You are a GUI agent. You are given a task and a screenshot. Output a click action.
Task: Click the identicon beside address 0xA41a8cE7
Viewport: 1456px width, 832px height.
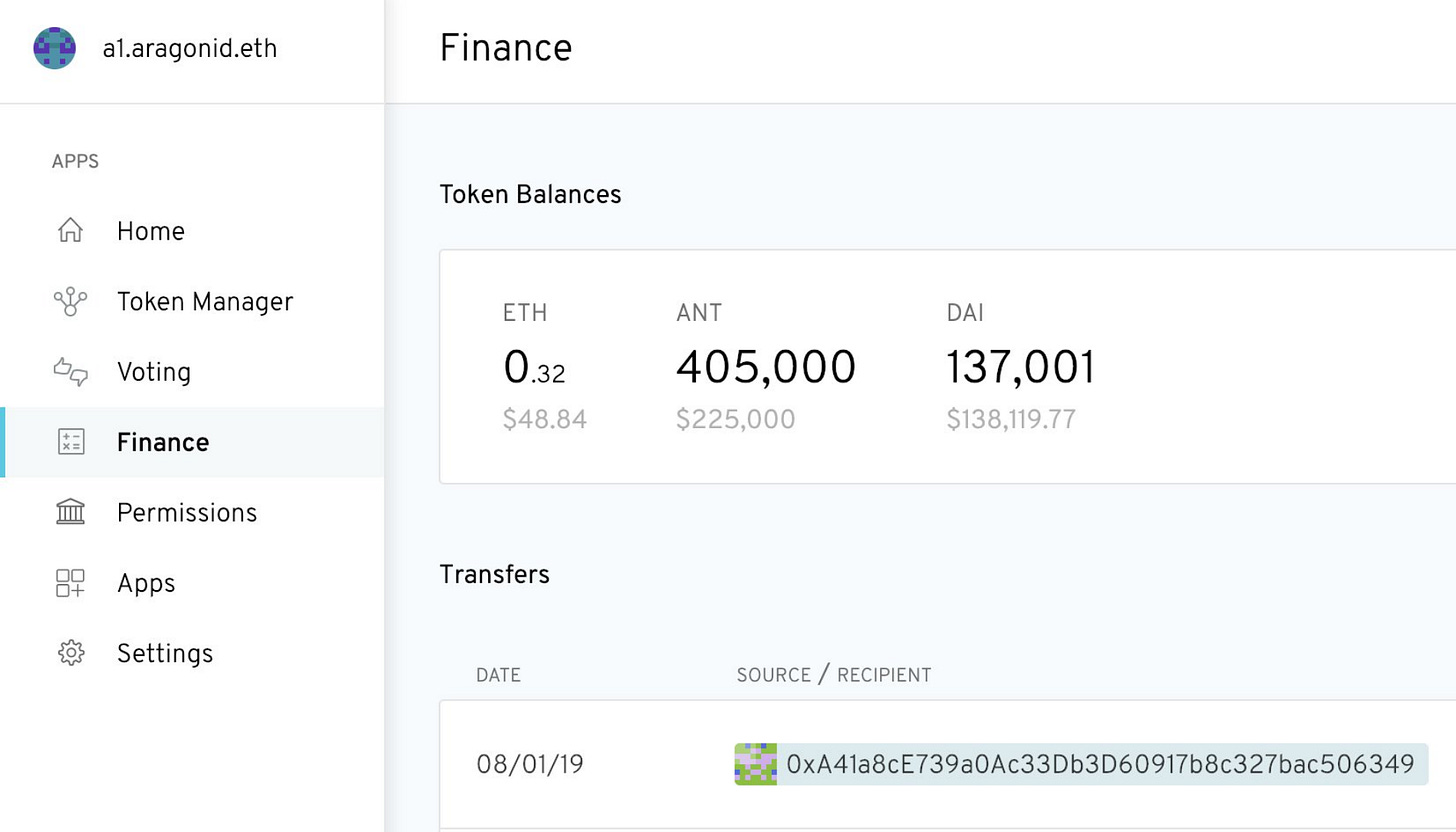click(x=756, y=764)
